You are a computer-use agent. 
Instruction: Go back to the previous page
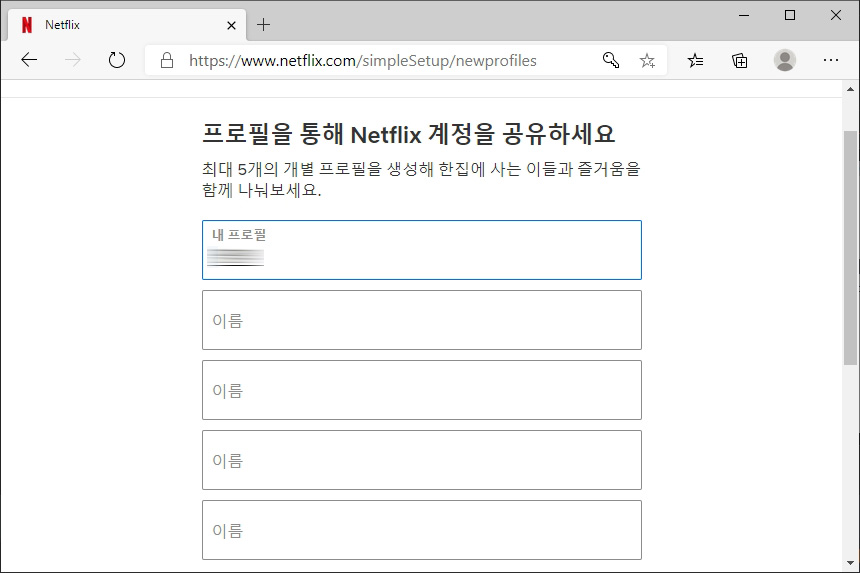(x=29, y=60)
